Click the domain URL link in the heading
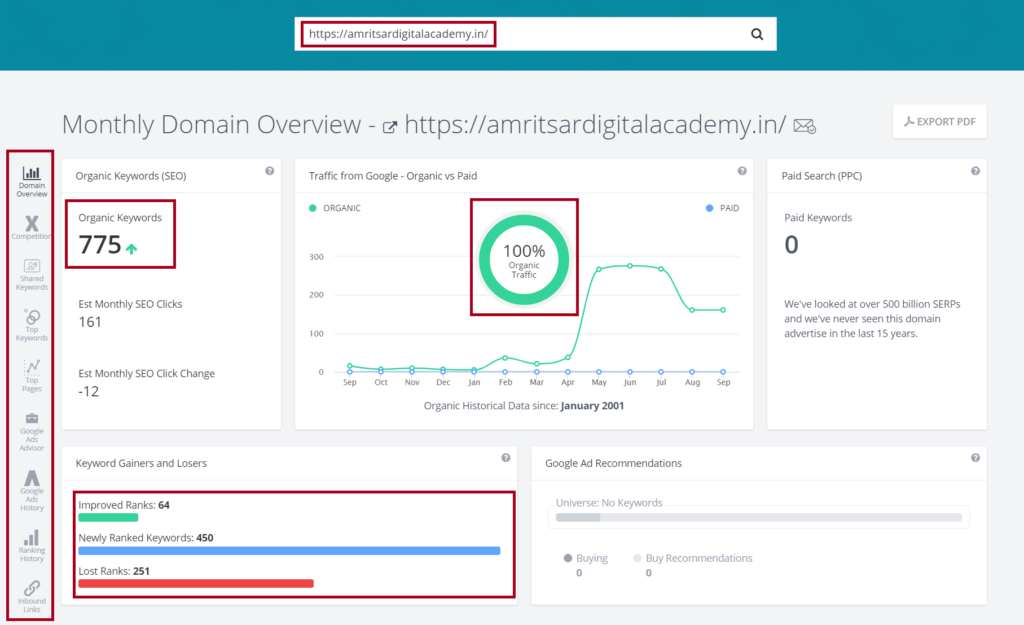The height and width of the screenshot is (625, 1024). pos(595,124)
